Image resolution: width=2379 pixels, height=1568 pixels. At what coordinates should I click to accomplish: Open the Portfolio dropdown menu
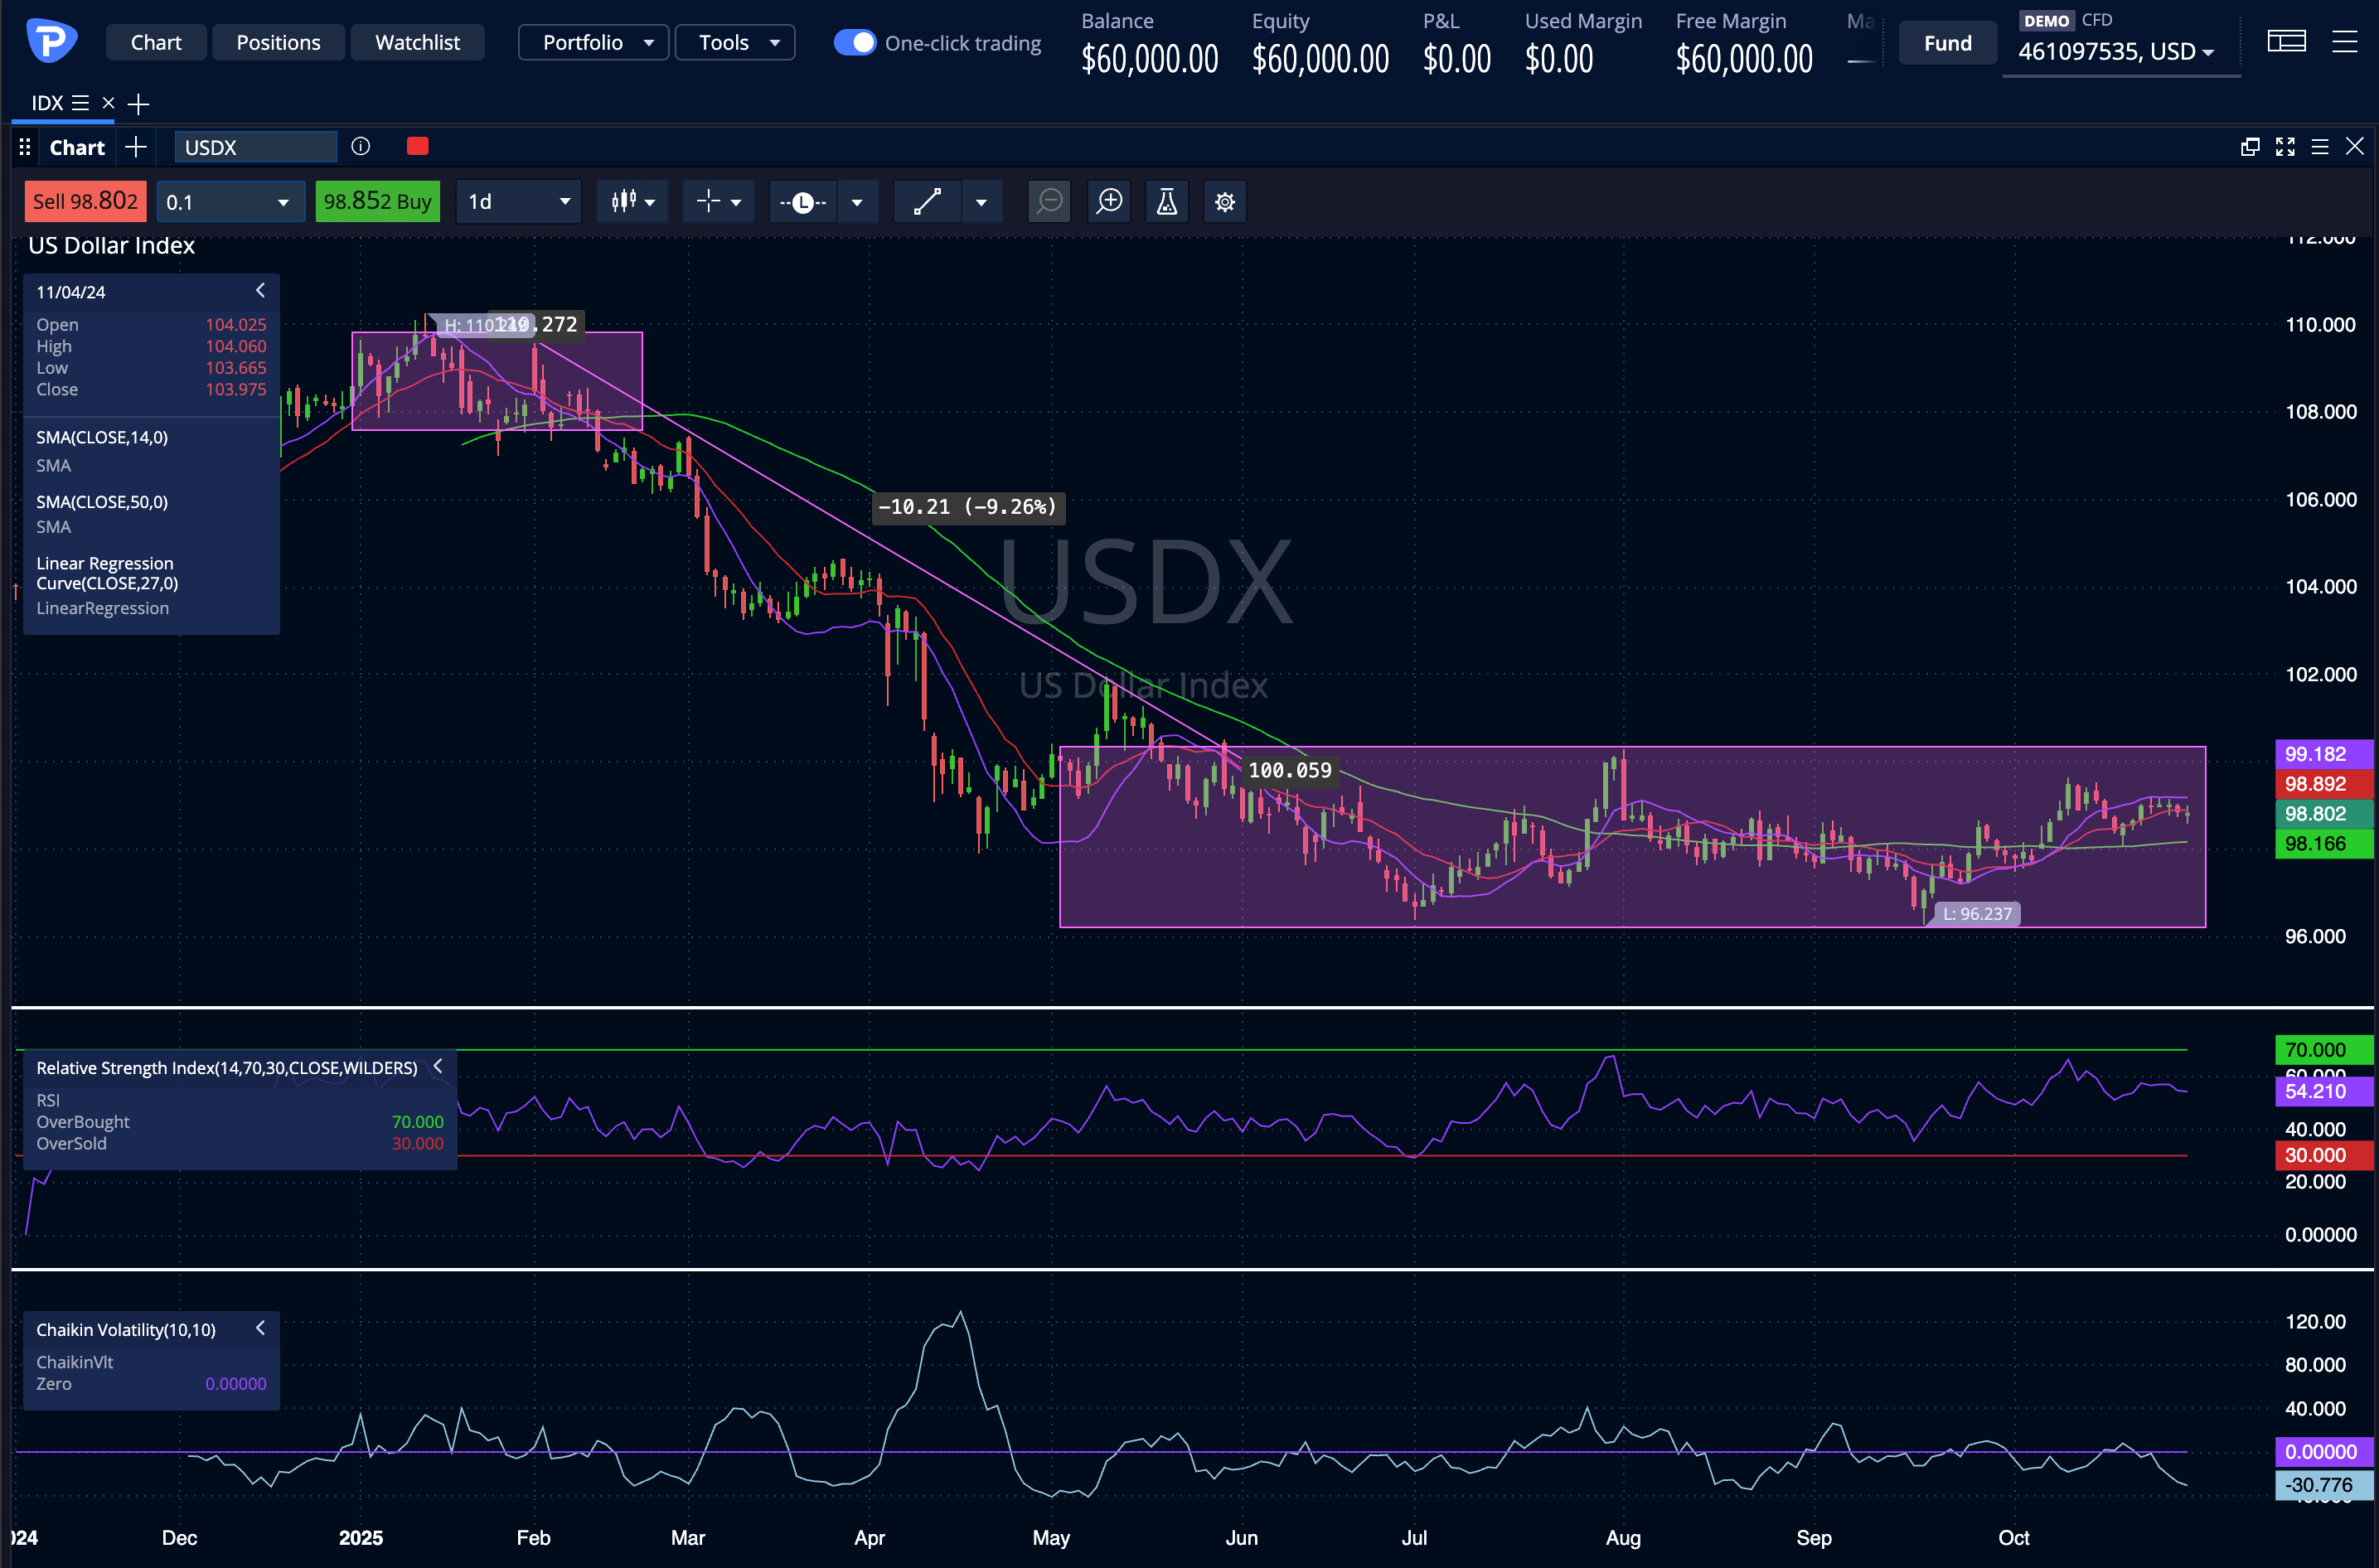pyautogui.click(x=593, y=42)
